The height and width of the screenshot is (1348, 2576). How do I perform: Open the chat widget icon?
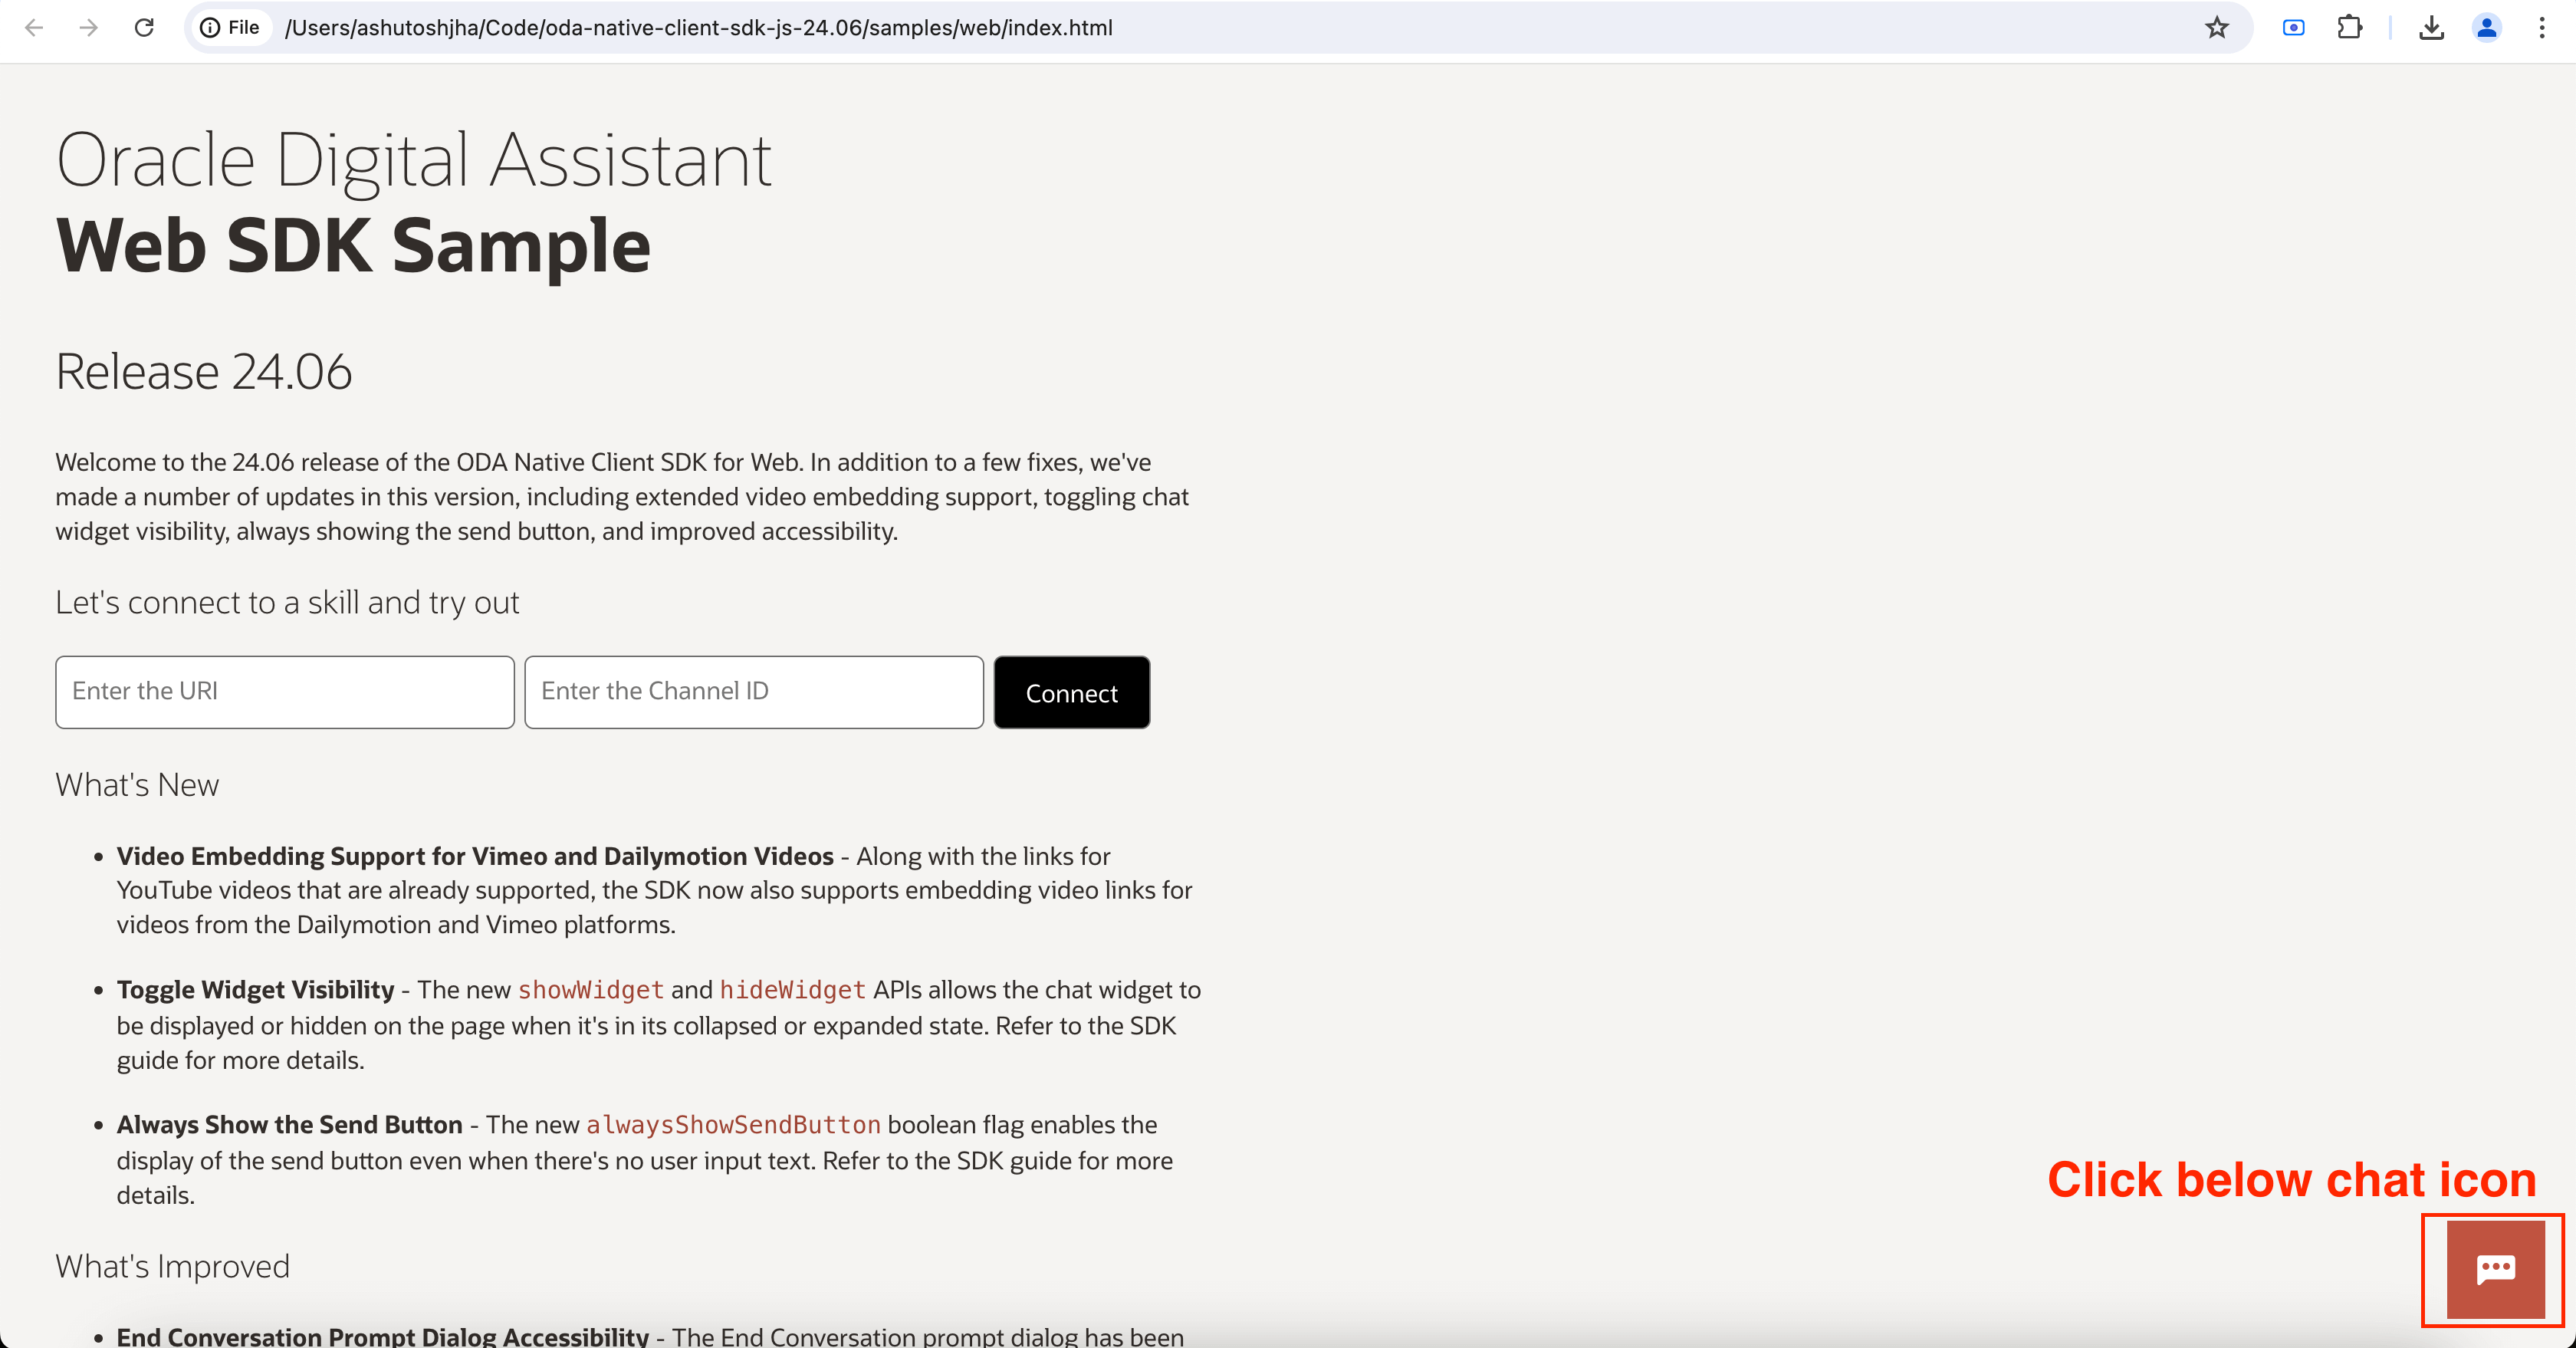coord(2495,1269)
